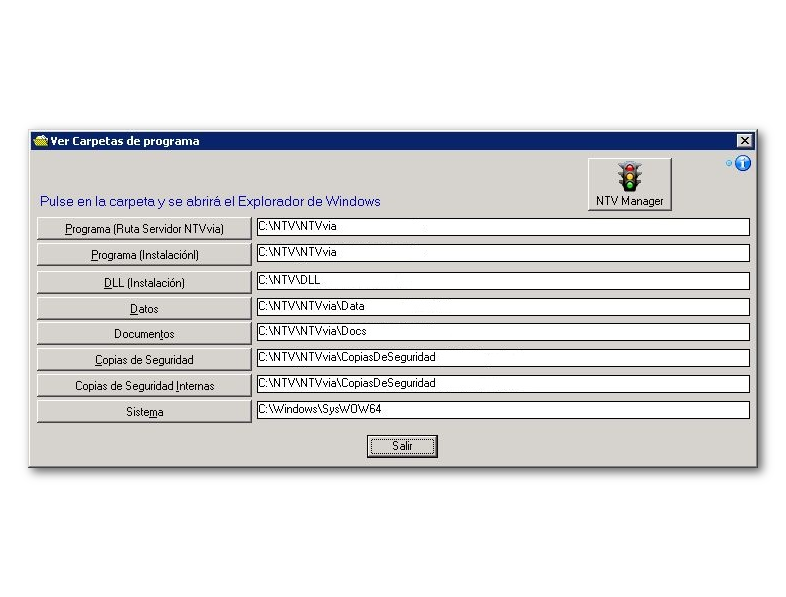This screenshot has width=786, height=597.
Task: Open the Copias de Seguridad folder
Action: click(144, 359)
